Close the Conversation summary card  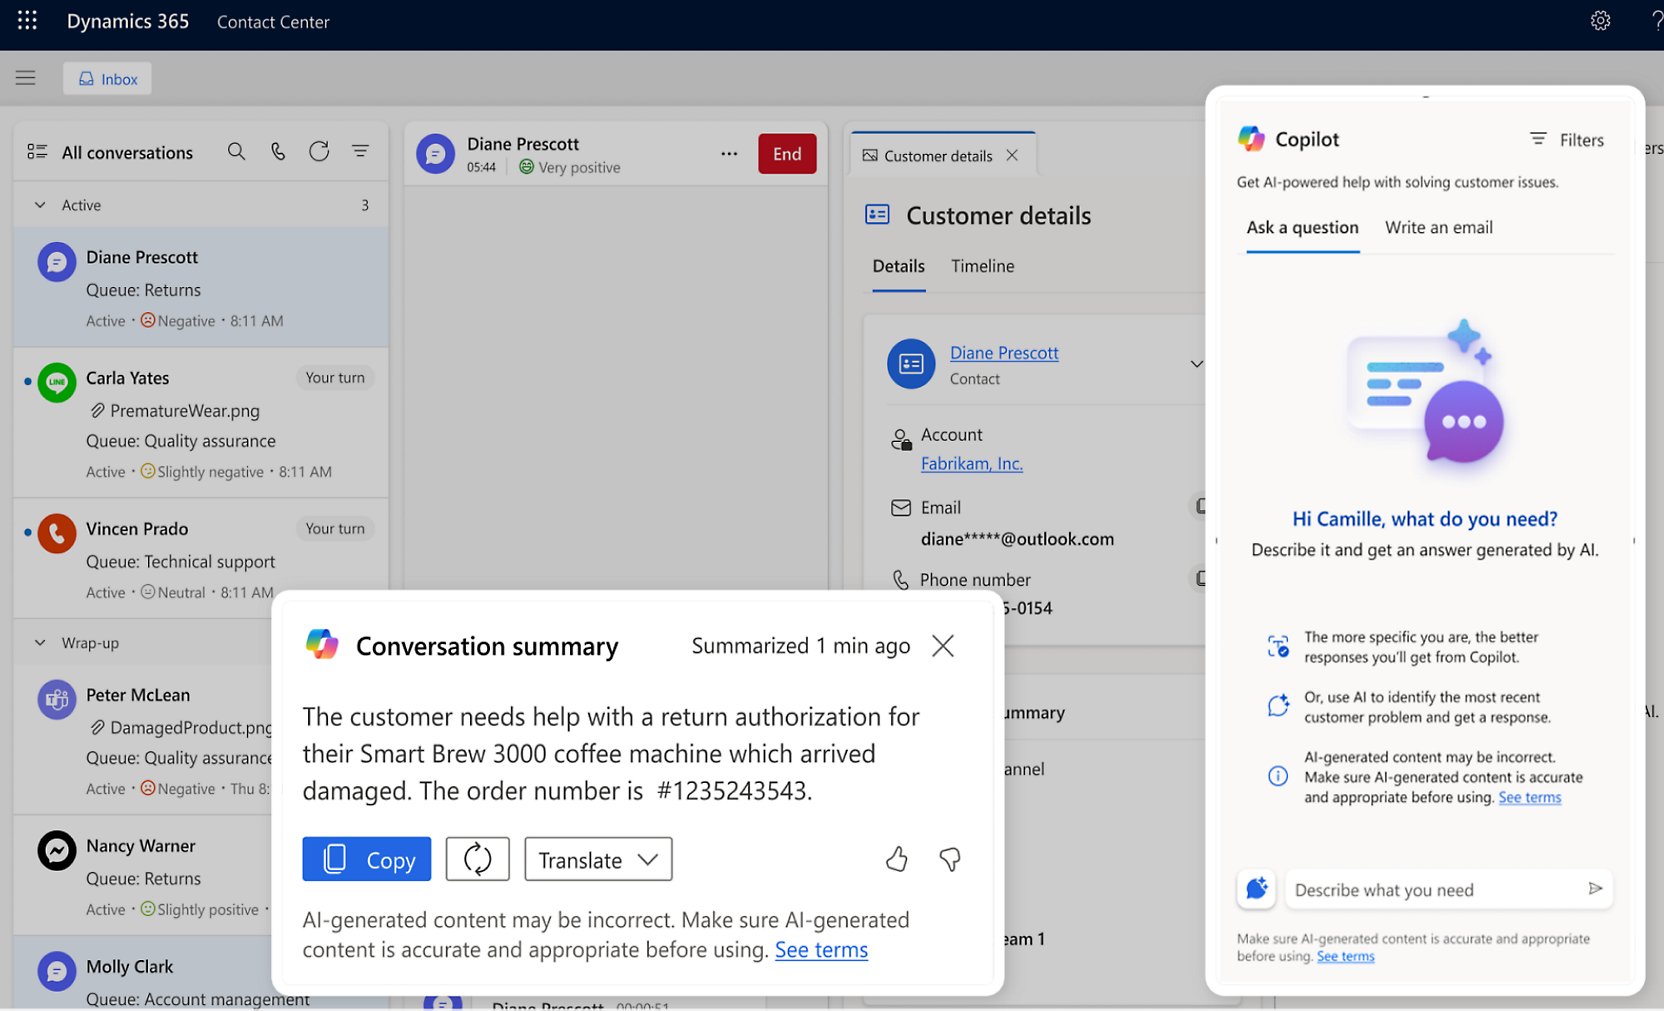[943, 646]
